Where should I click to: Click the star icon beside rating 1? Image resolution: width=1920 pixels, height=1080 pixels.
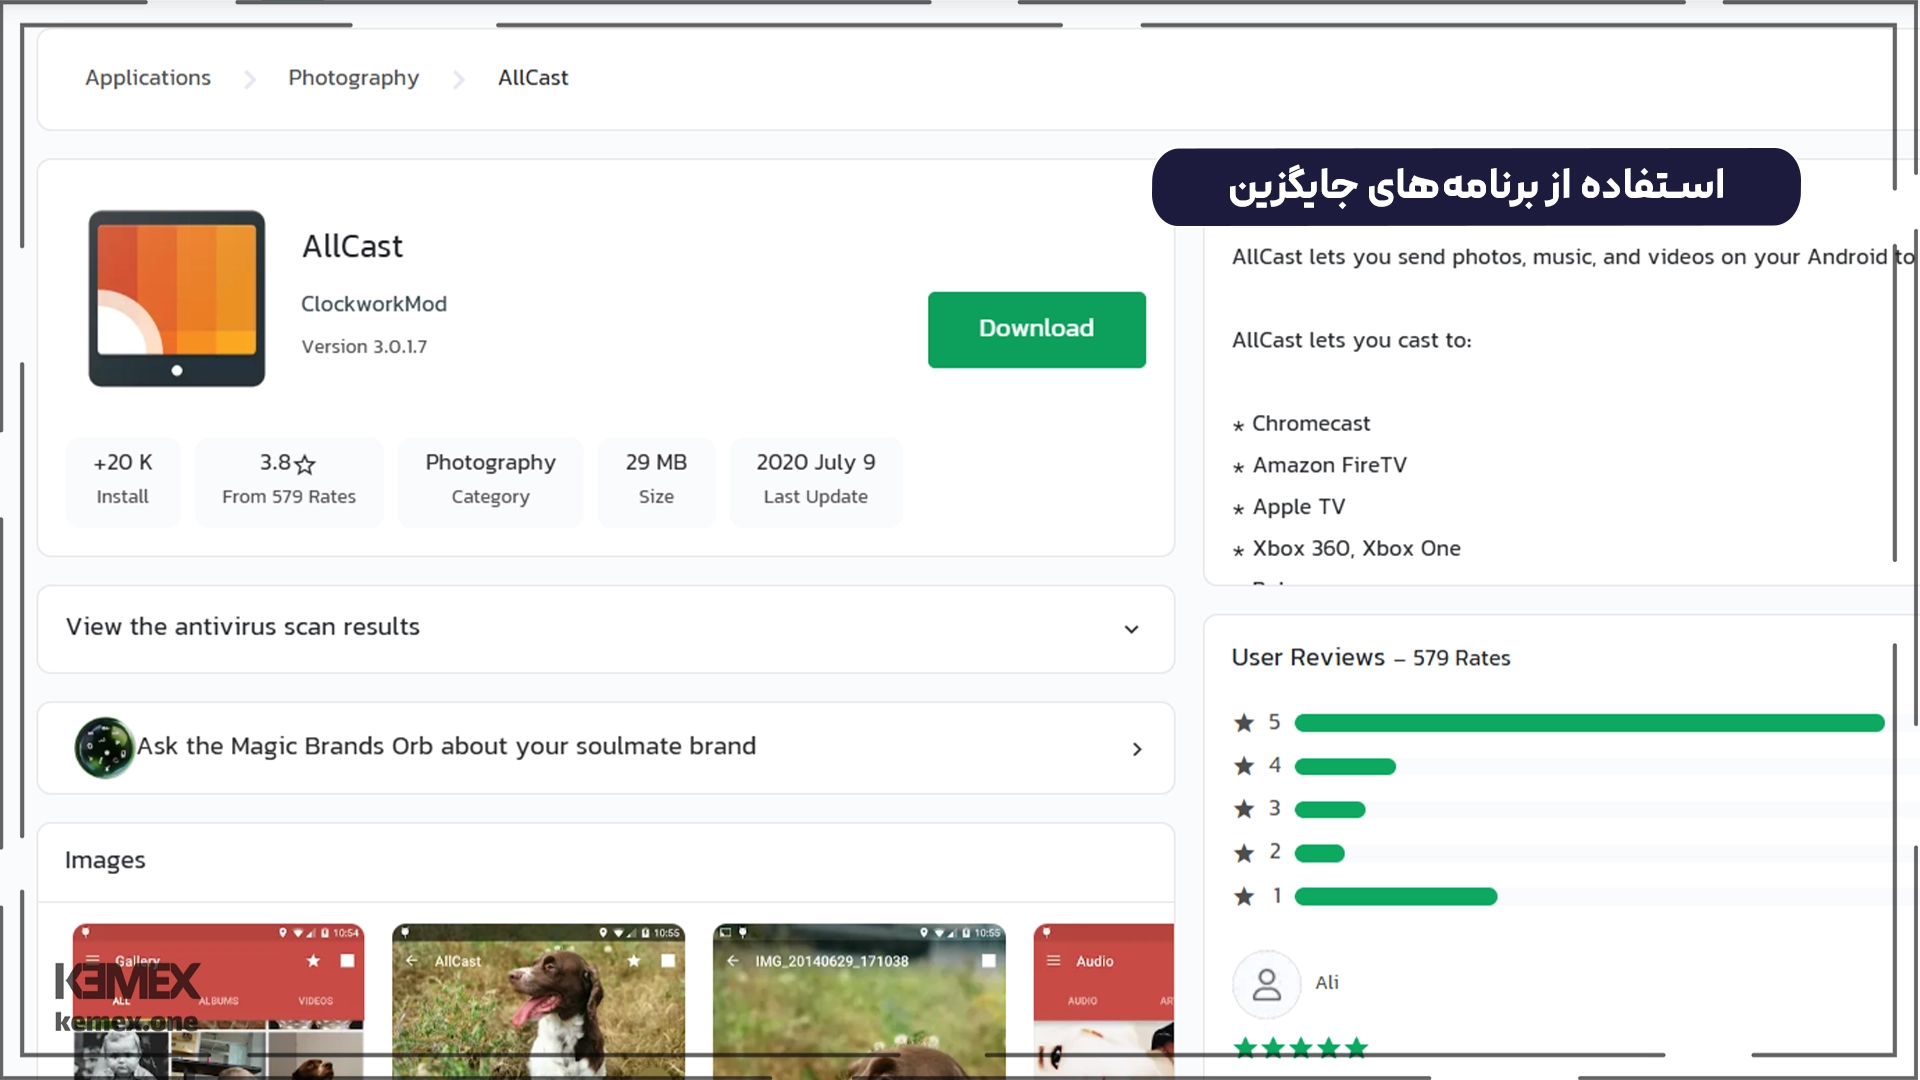[x=1244, y=897]
